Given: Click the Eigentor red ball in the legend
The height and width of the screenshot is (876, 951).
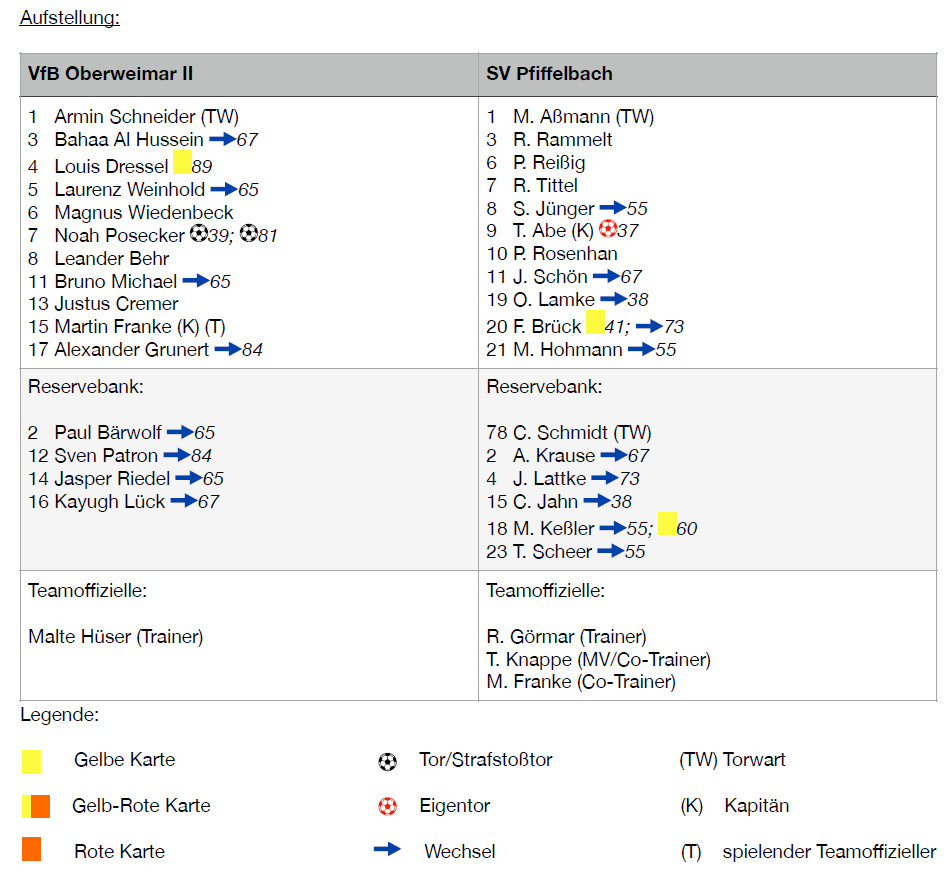Looking at the screenshot, I should pyautogui.click(x=388, y=805).
